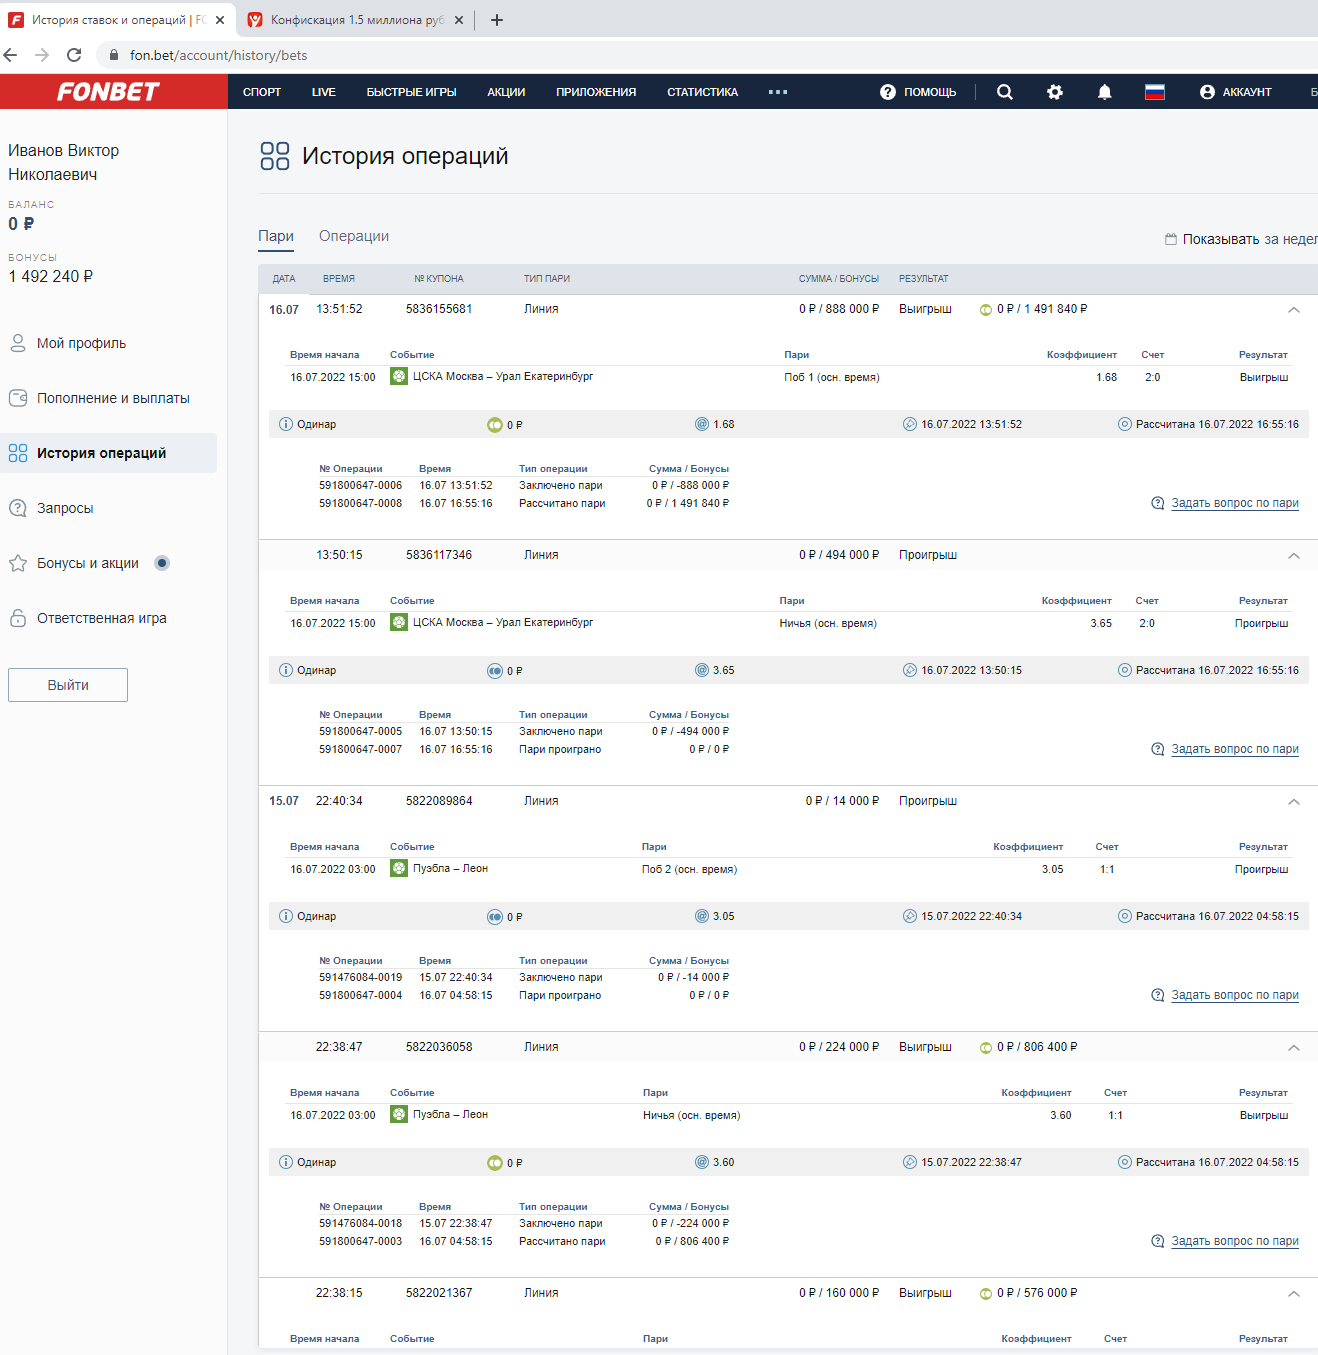The image size is (1318, 1355).
Task: Open Пополнение и выплаты in sidebar
Action: click(113, 398)
